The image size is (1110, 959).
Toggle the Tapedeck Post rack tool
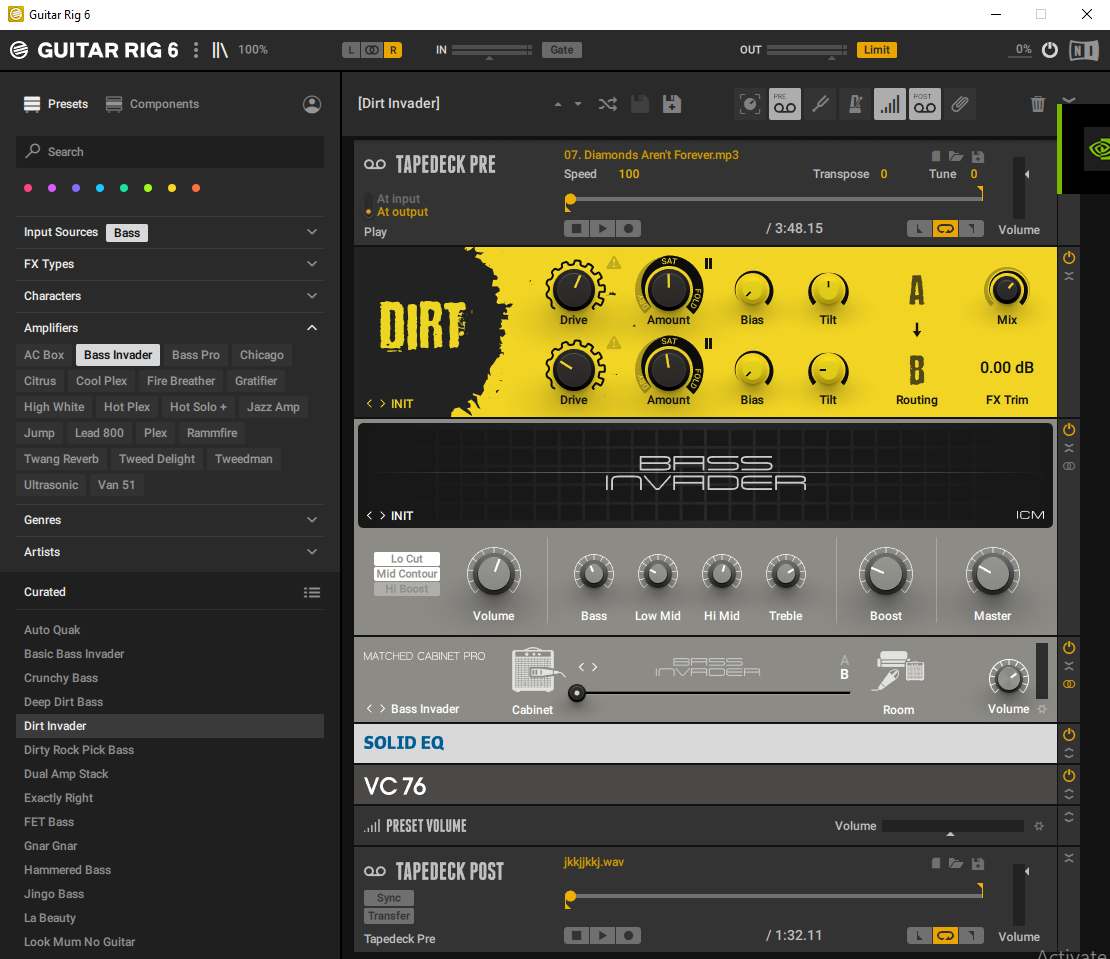click(x=925, y=104)
